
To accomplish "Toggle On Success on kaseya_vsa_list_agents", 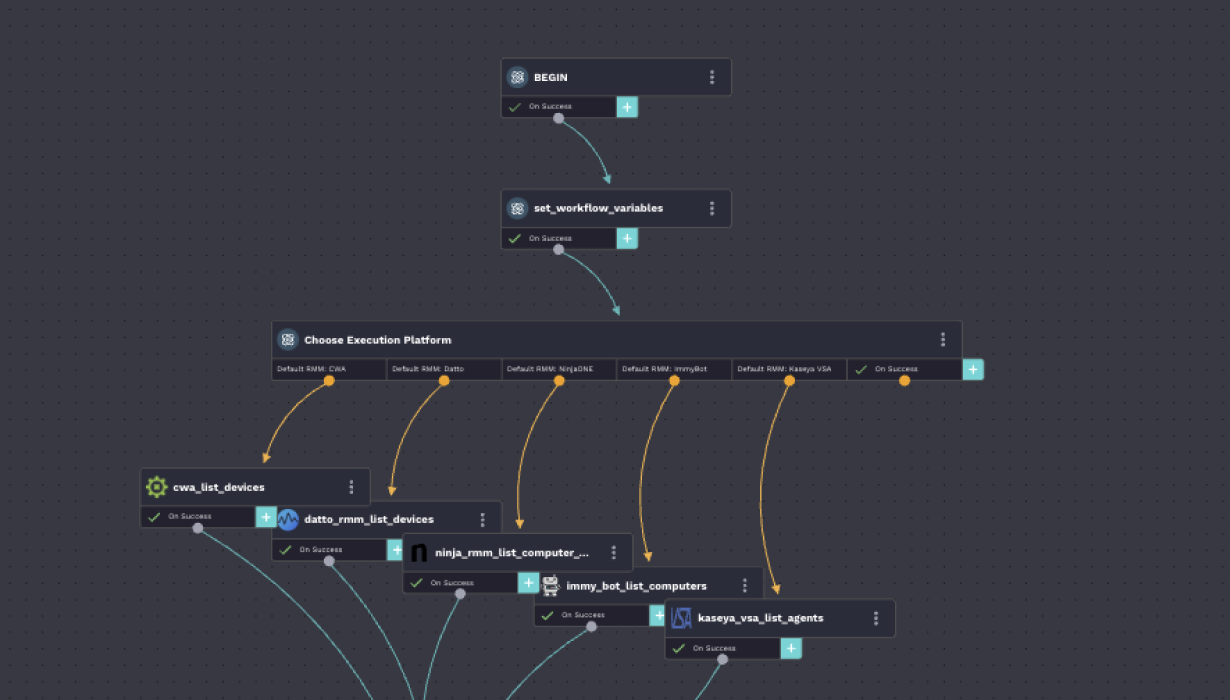I will 678,648.
